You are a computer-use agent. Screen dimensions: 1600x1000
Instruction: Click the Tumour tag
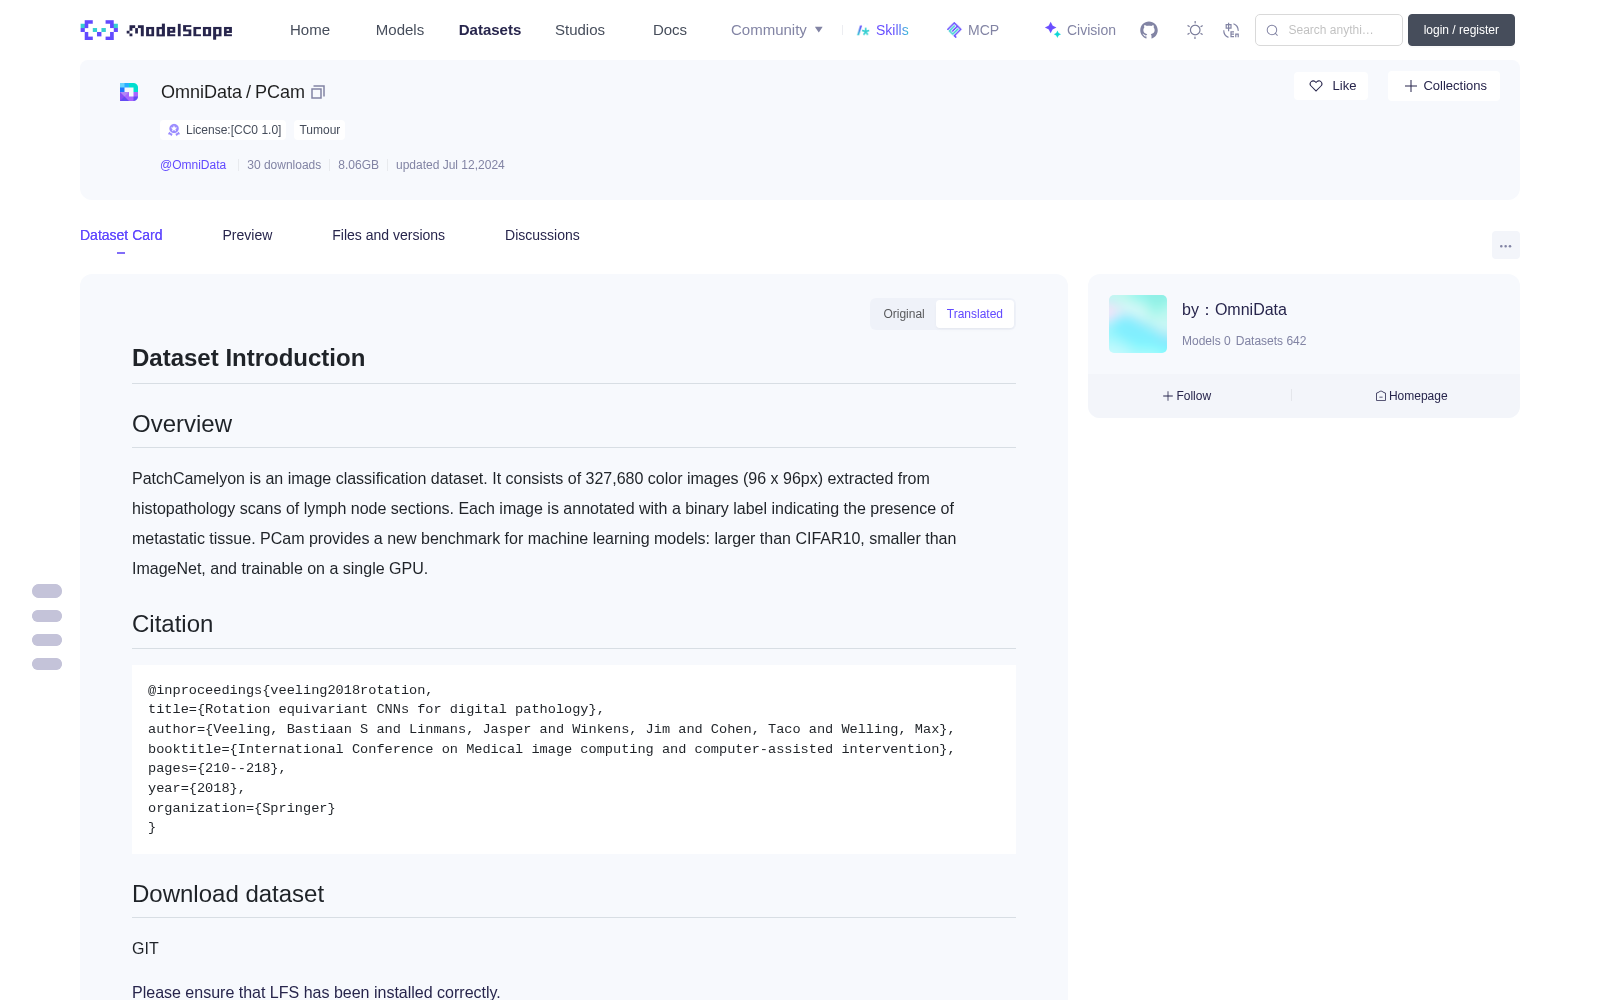tap(320, 130)
